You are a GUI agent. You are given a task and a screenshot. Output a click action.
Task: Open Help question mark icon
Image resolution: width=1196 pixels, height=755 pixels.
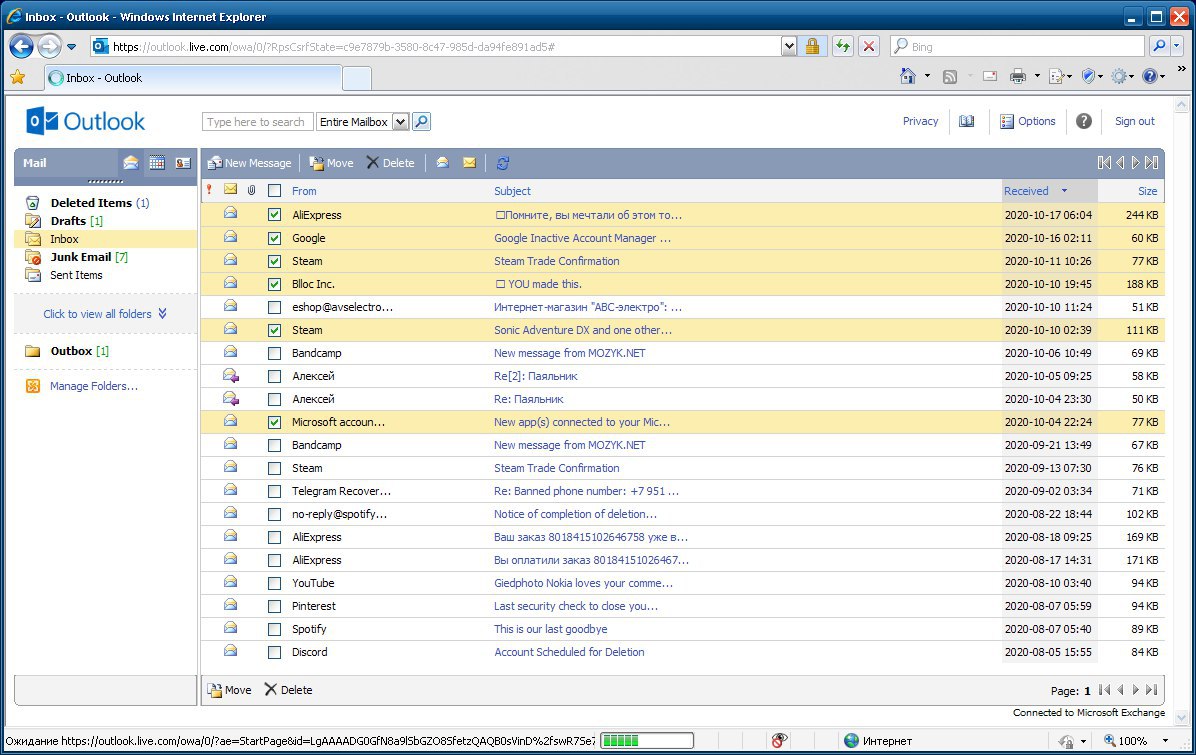(x=1084, y=121)
